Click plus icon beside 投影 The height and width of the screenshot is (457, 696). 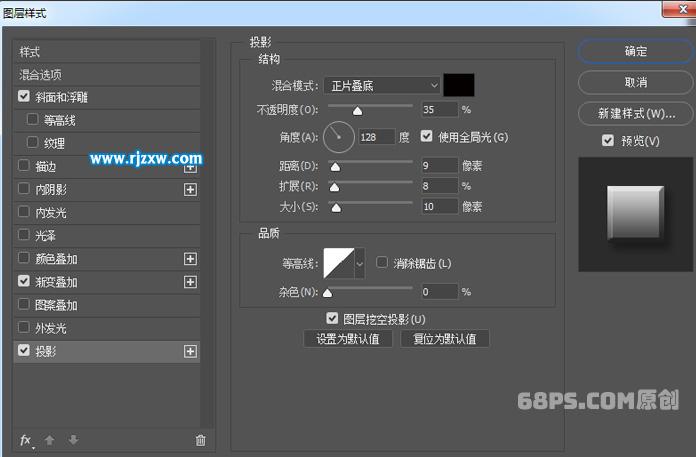click(x=190, y=351)
